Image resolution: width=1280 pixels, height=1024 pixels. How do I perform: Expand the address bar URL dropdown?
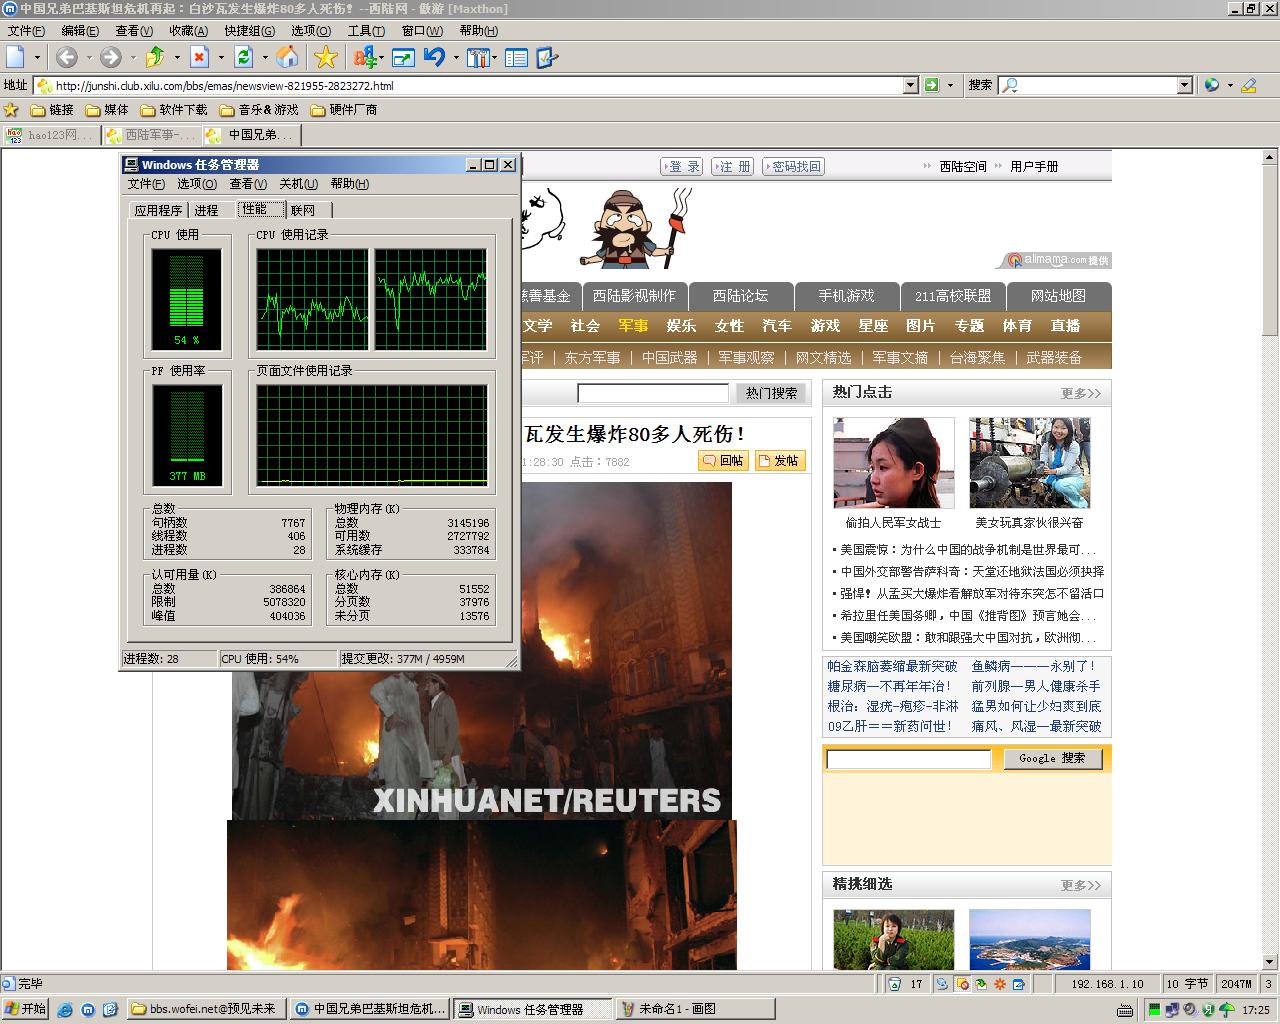pyautogui.click(x=910, y=86)
